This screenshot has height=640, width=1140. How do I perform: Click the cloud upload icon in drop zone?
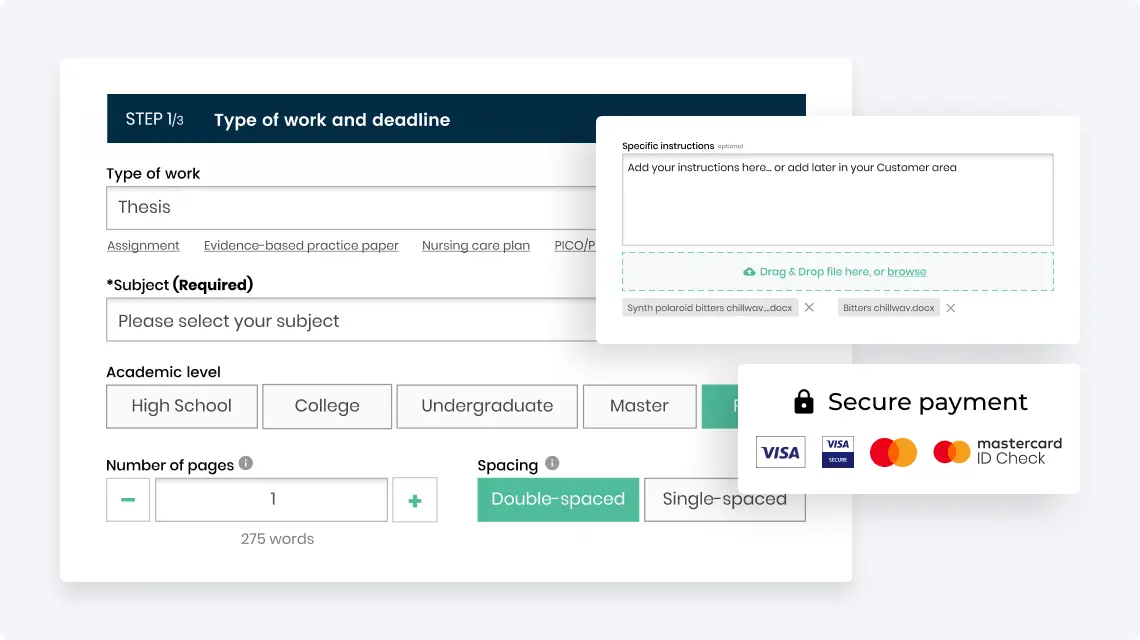tap(749, 272)
